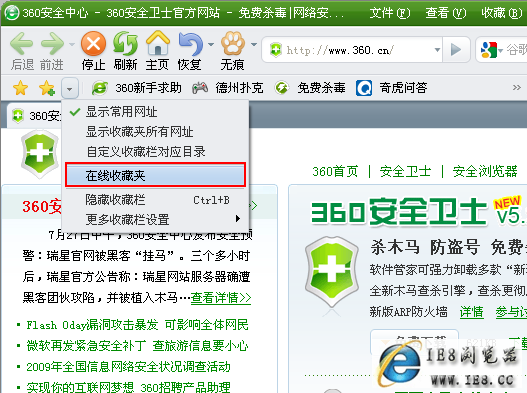This screenshot has width=527, height=393.
Task: Expand the address bar URL dropdown
Action: click(437, 50)
